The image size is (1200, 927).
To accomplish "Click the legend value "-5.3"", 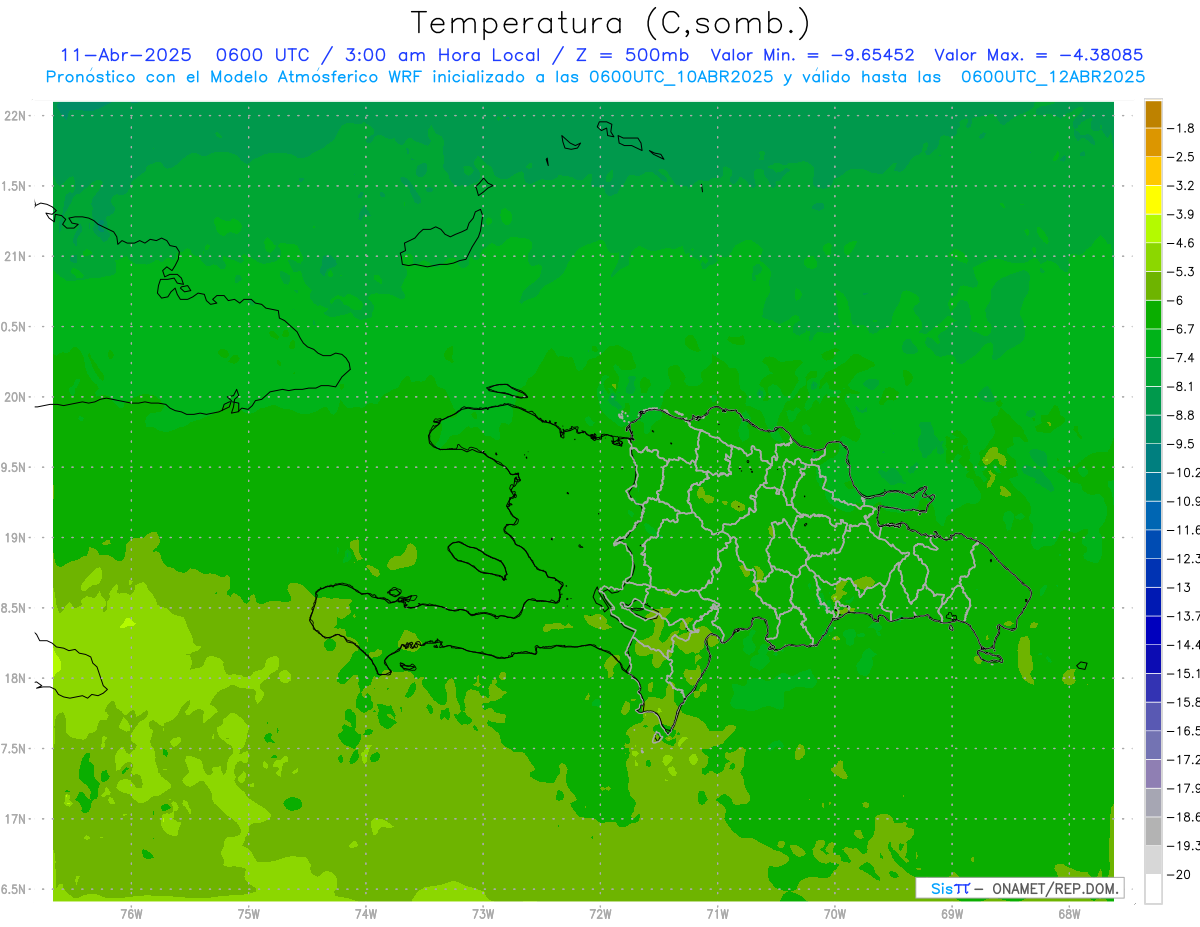I will (1180, 272).
